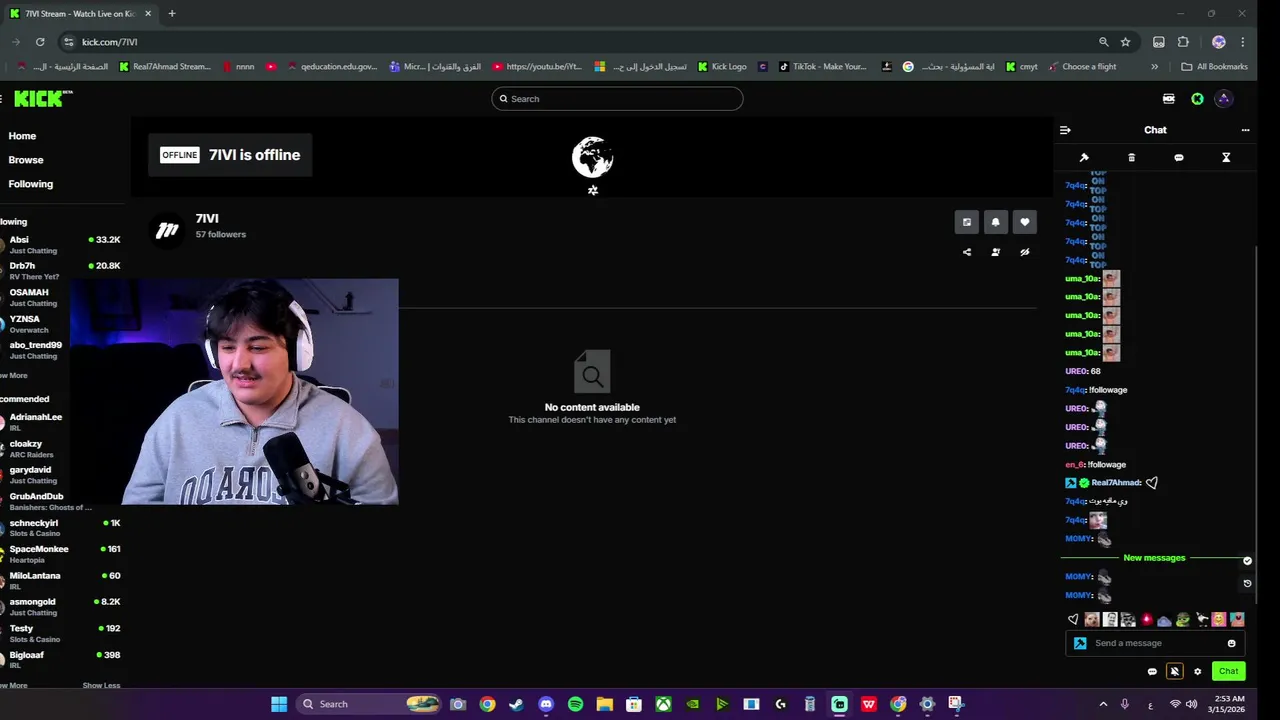The image size is (1280, 720).
Task: Click the history clock icon in chat
Action: tap(1247, 583)
